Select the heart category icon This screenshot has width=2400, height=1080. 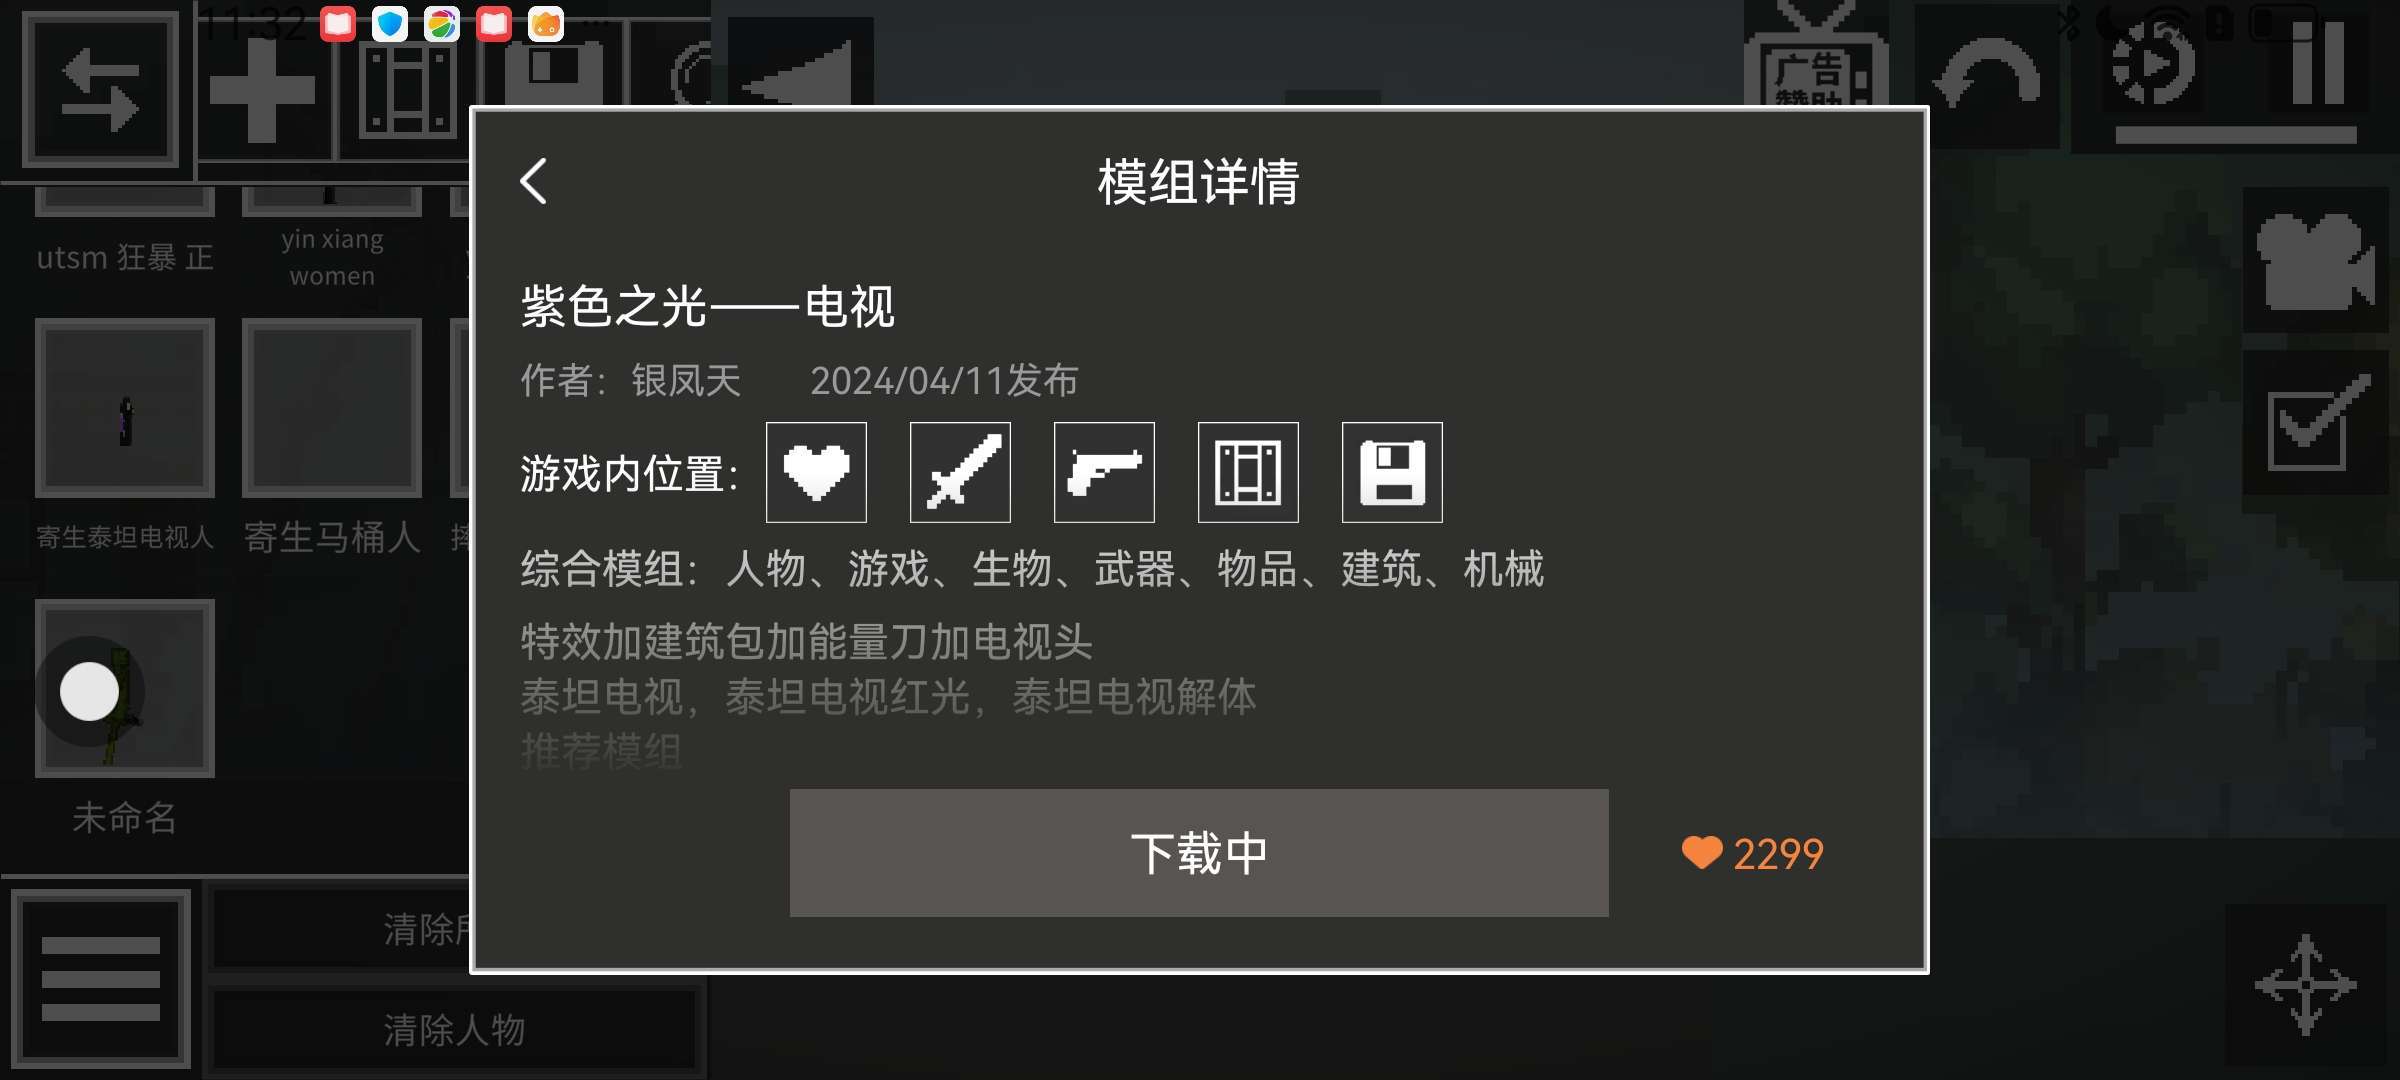pos(816,472)
